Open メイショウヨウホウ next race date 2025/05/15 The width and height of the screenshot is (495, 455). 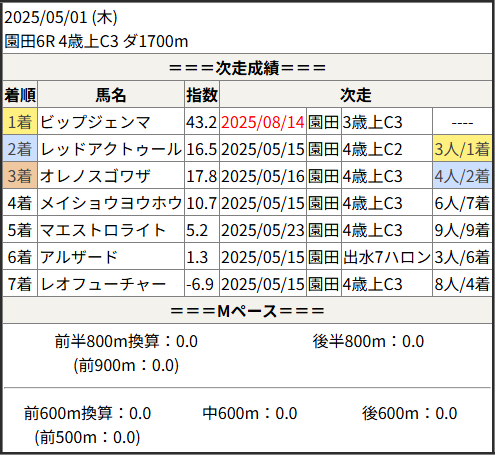click(x=263, y=203)
